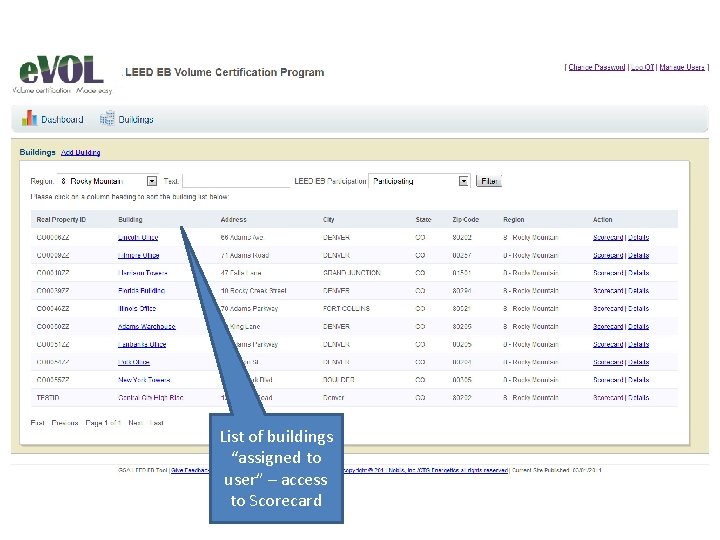This screenshot has width=720, height=540.
Task: Open the Adams Warehouse building link
Action: tap(146, 326)
